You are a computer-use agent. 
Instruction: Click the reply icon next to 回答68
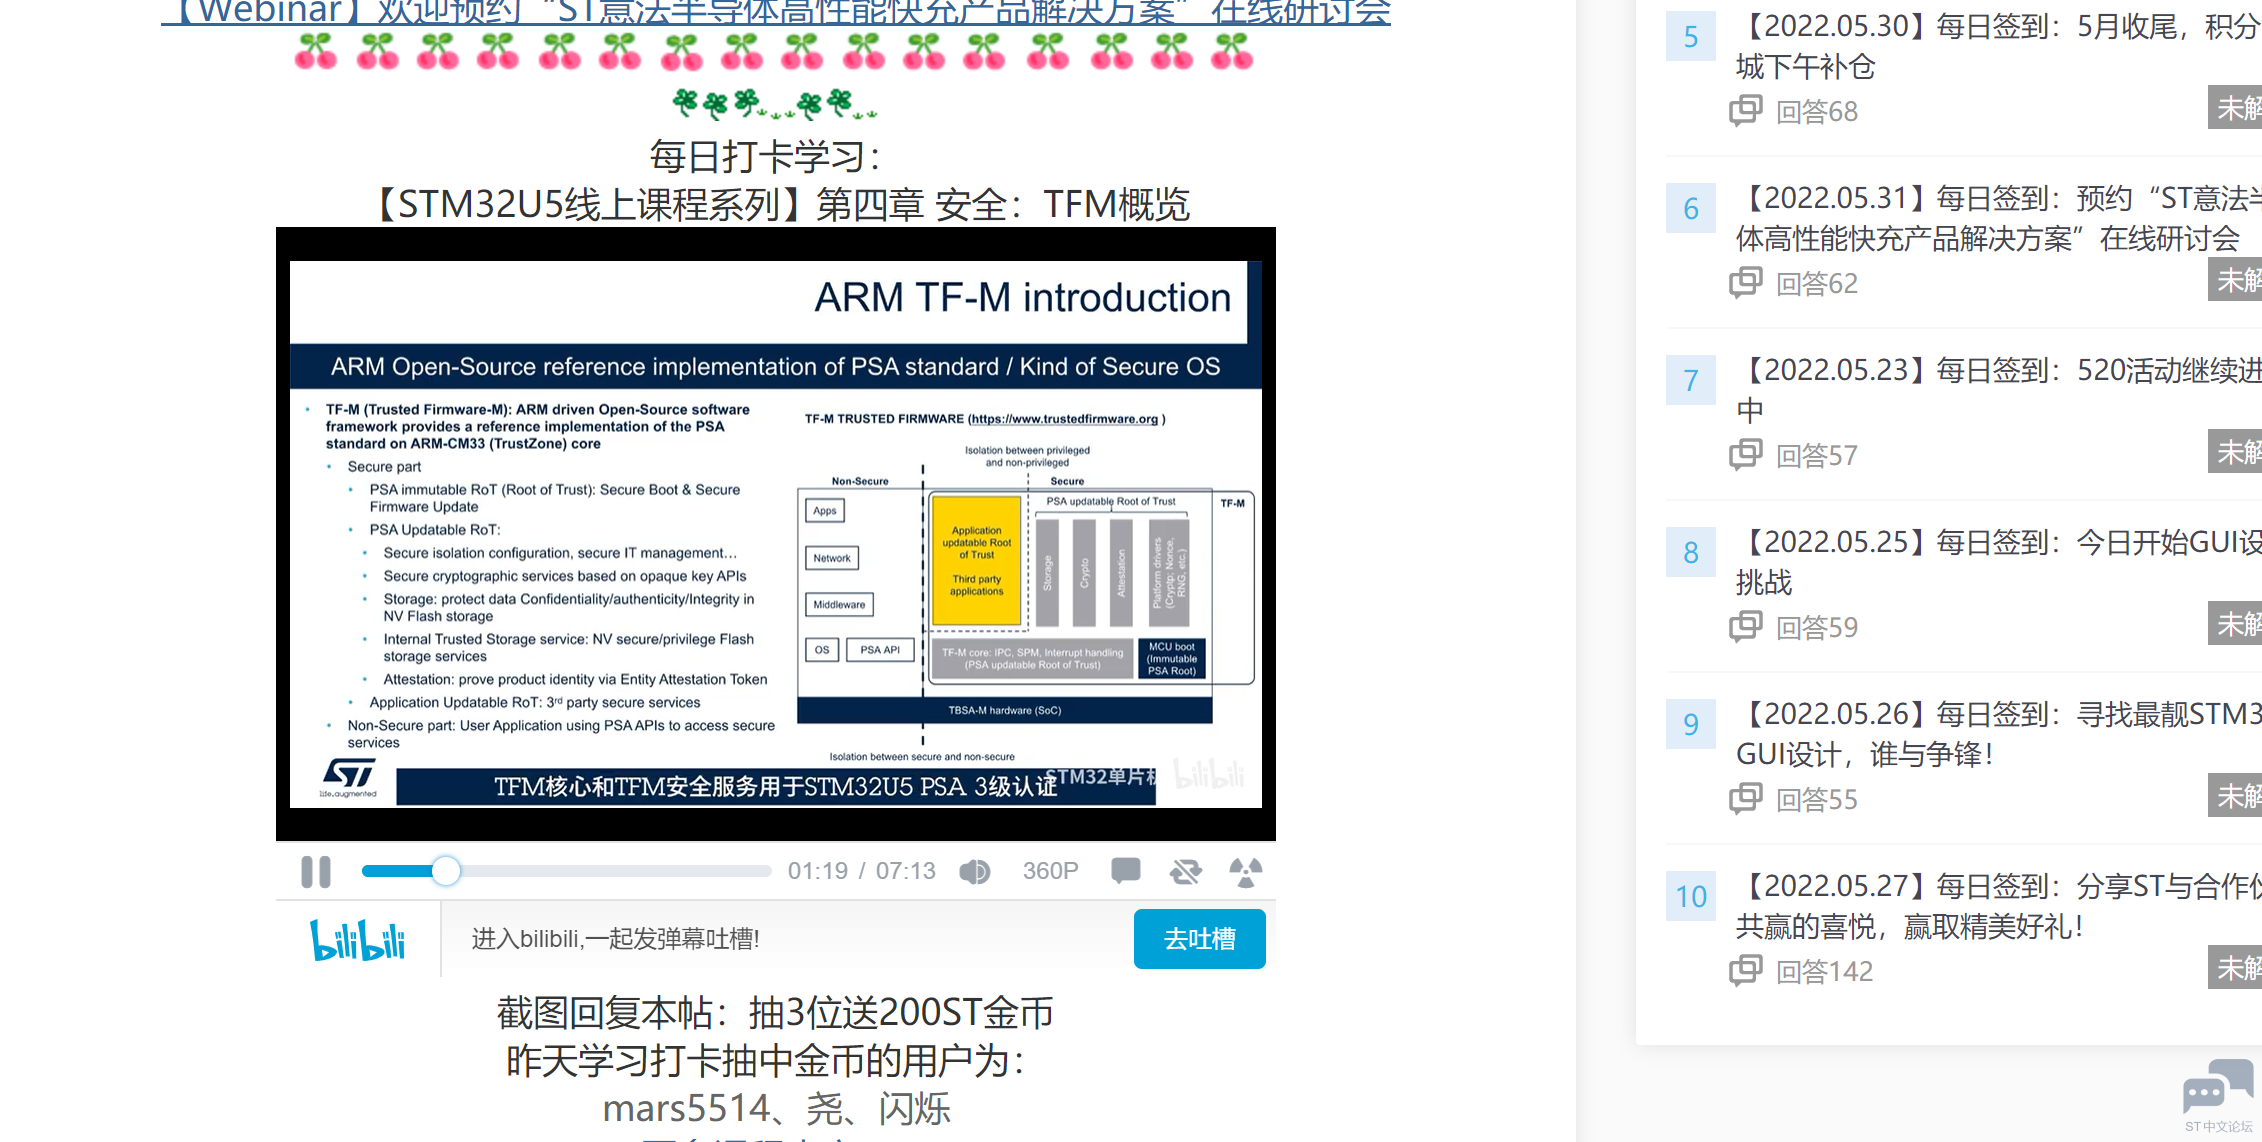point(1746,110)
